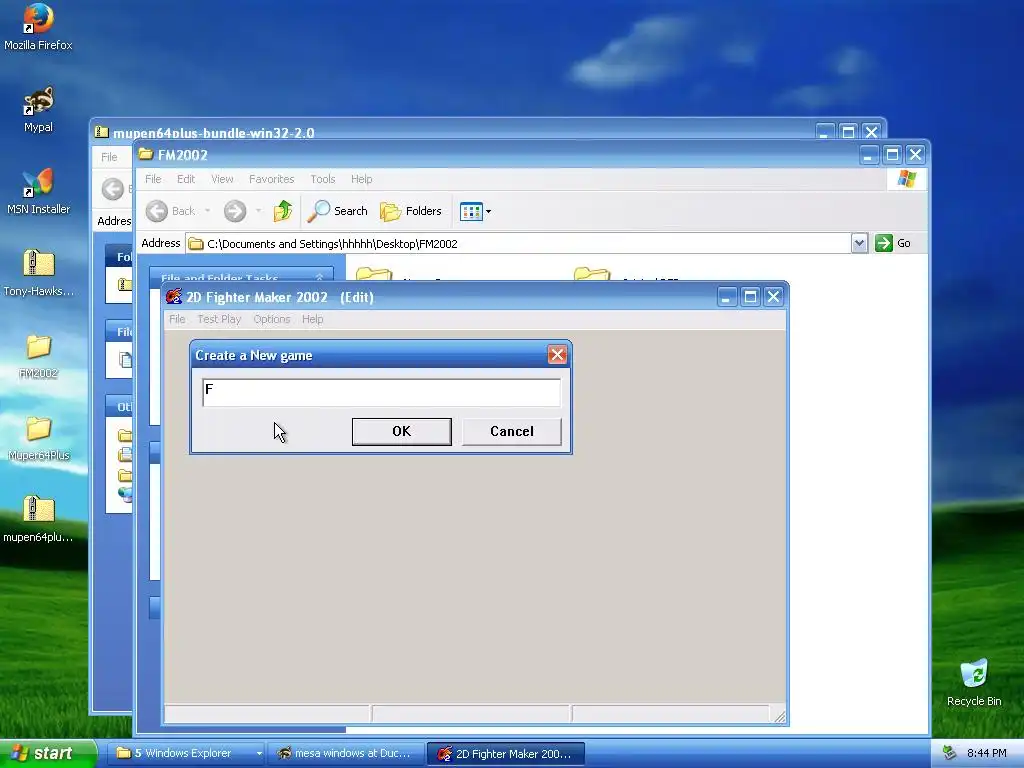Screen dimensions: 1024x768
Task: Maximize the 2D Fighter Maker window
Action: coord(750,297)
